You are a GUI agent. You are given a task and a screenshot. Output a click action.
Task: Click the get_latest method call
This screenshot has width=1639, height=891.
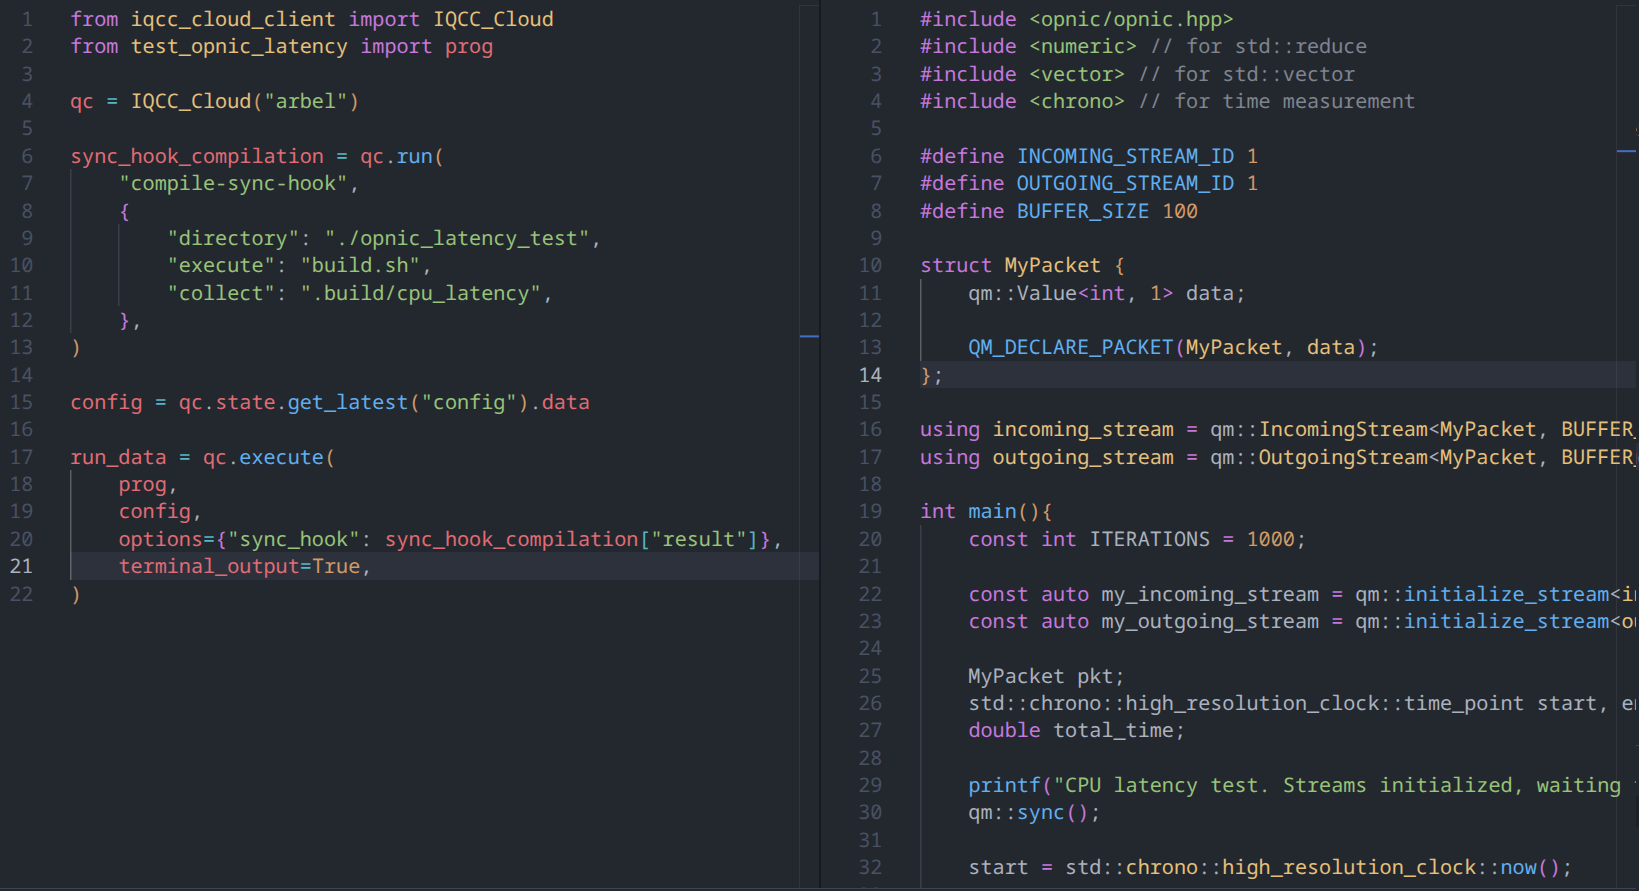[347, 403]
